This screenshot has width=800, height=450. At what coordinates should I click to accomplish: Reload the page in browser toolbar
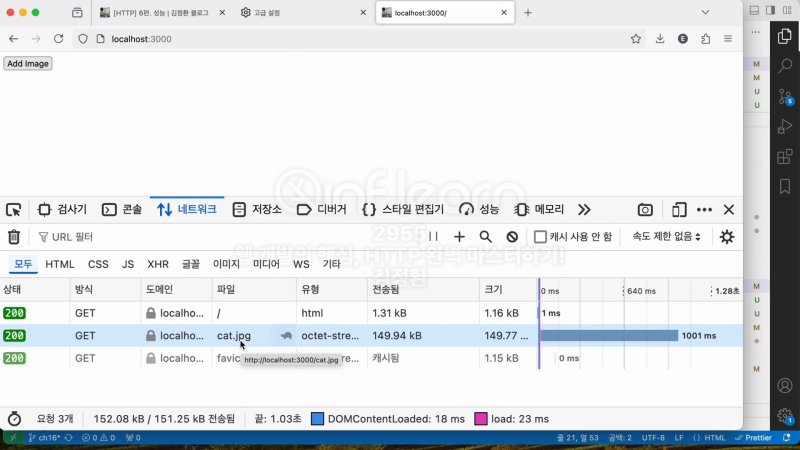(58, 39)
